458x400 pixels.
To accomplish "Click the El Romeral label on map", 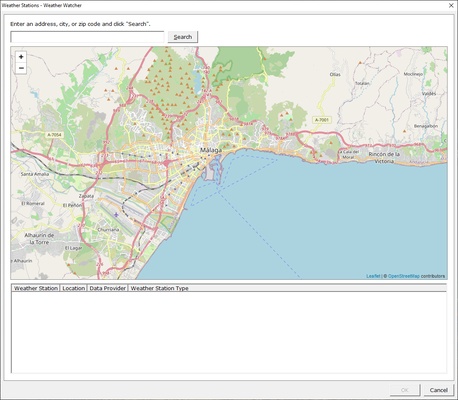I will click(x=33, y=203).
